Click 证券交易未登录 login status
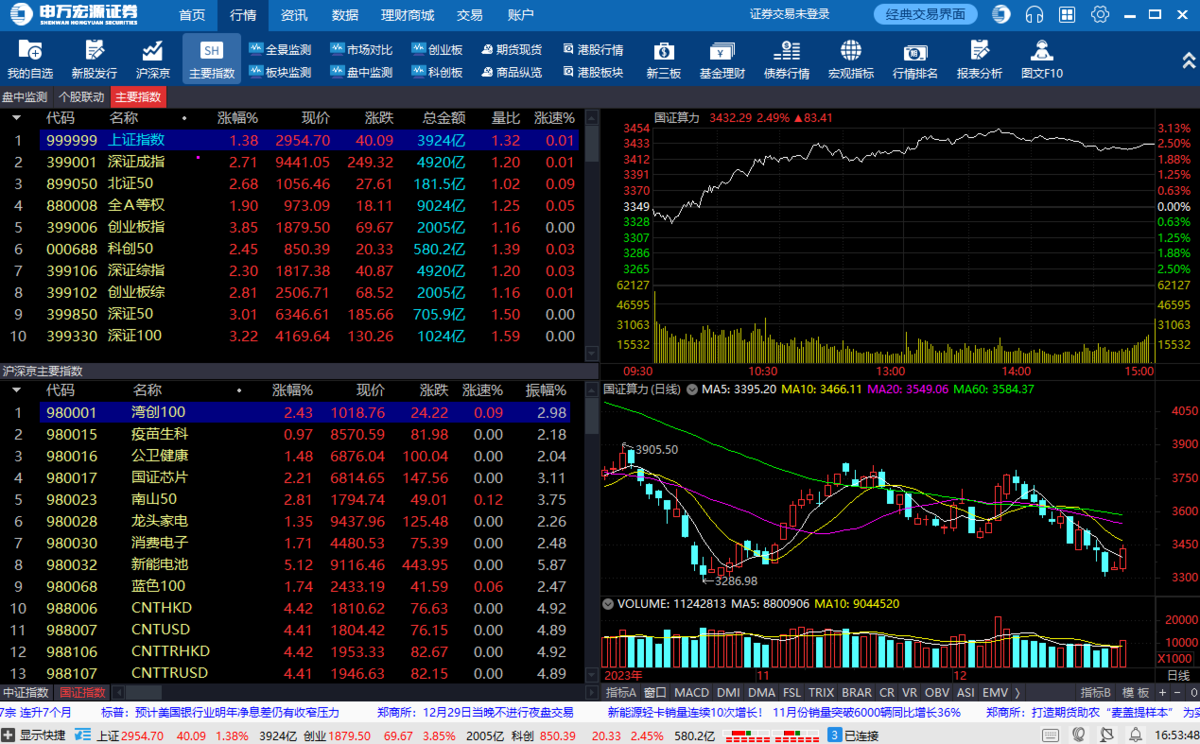 click(790, 14)
